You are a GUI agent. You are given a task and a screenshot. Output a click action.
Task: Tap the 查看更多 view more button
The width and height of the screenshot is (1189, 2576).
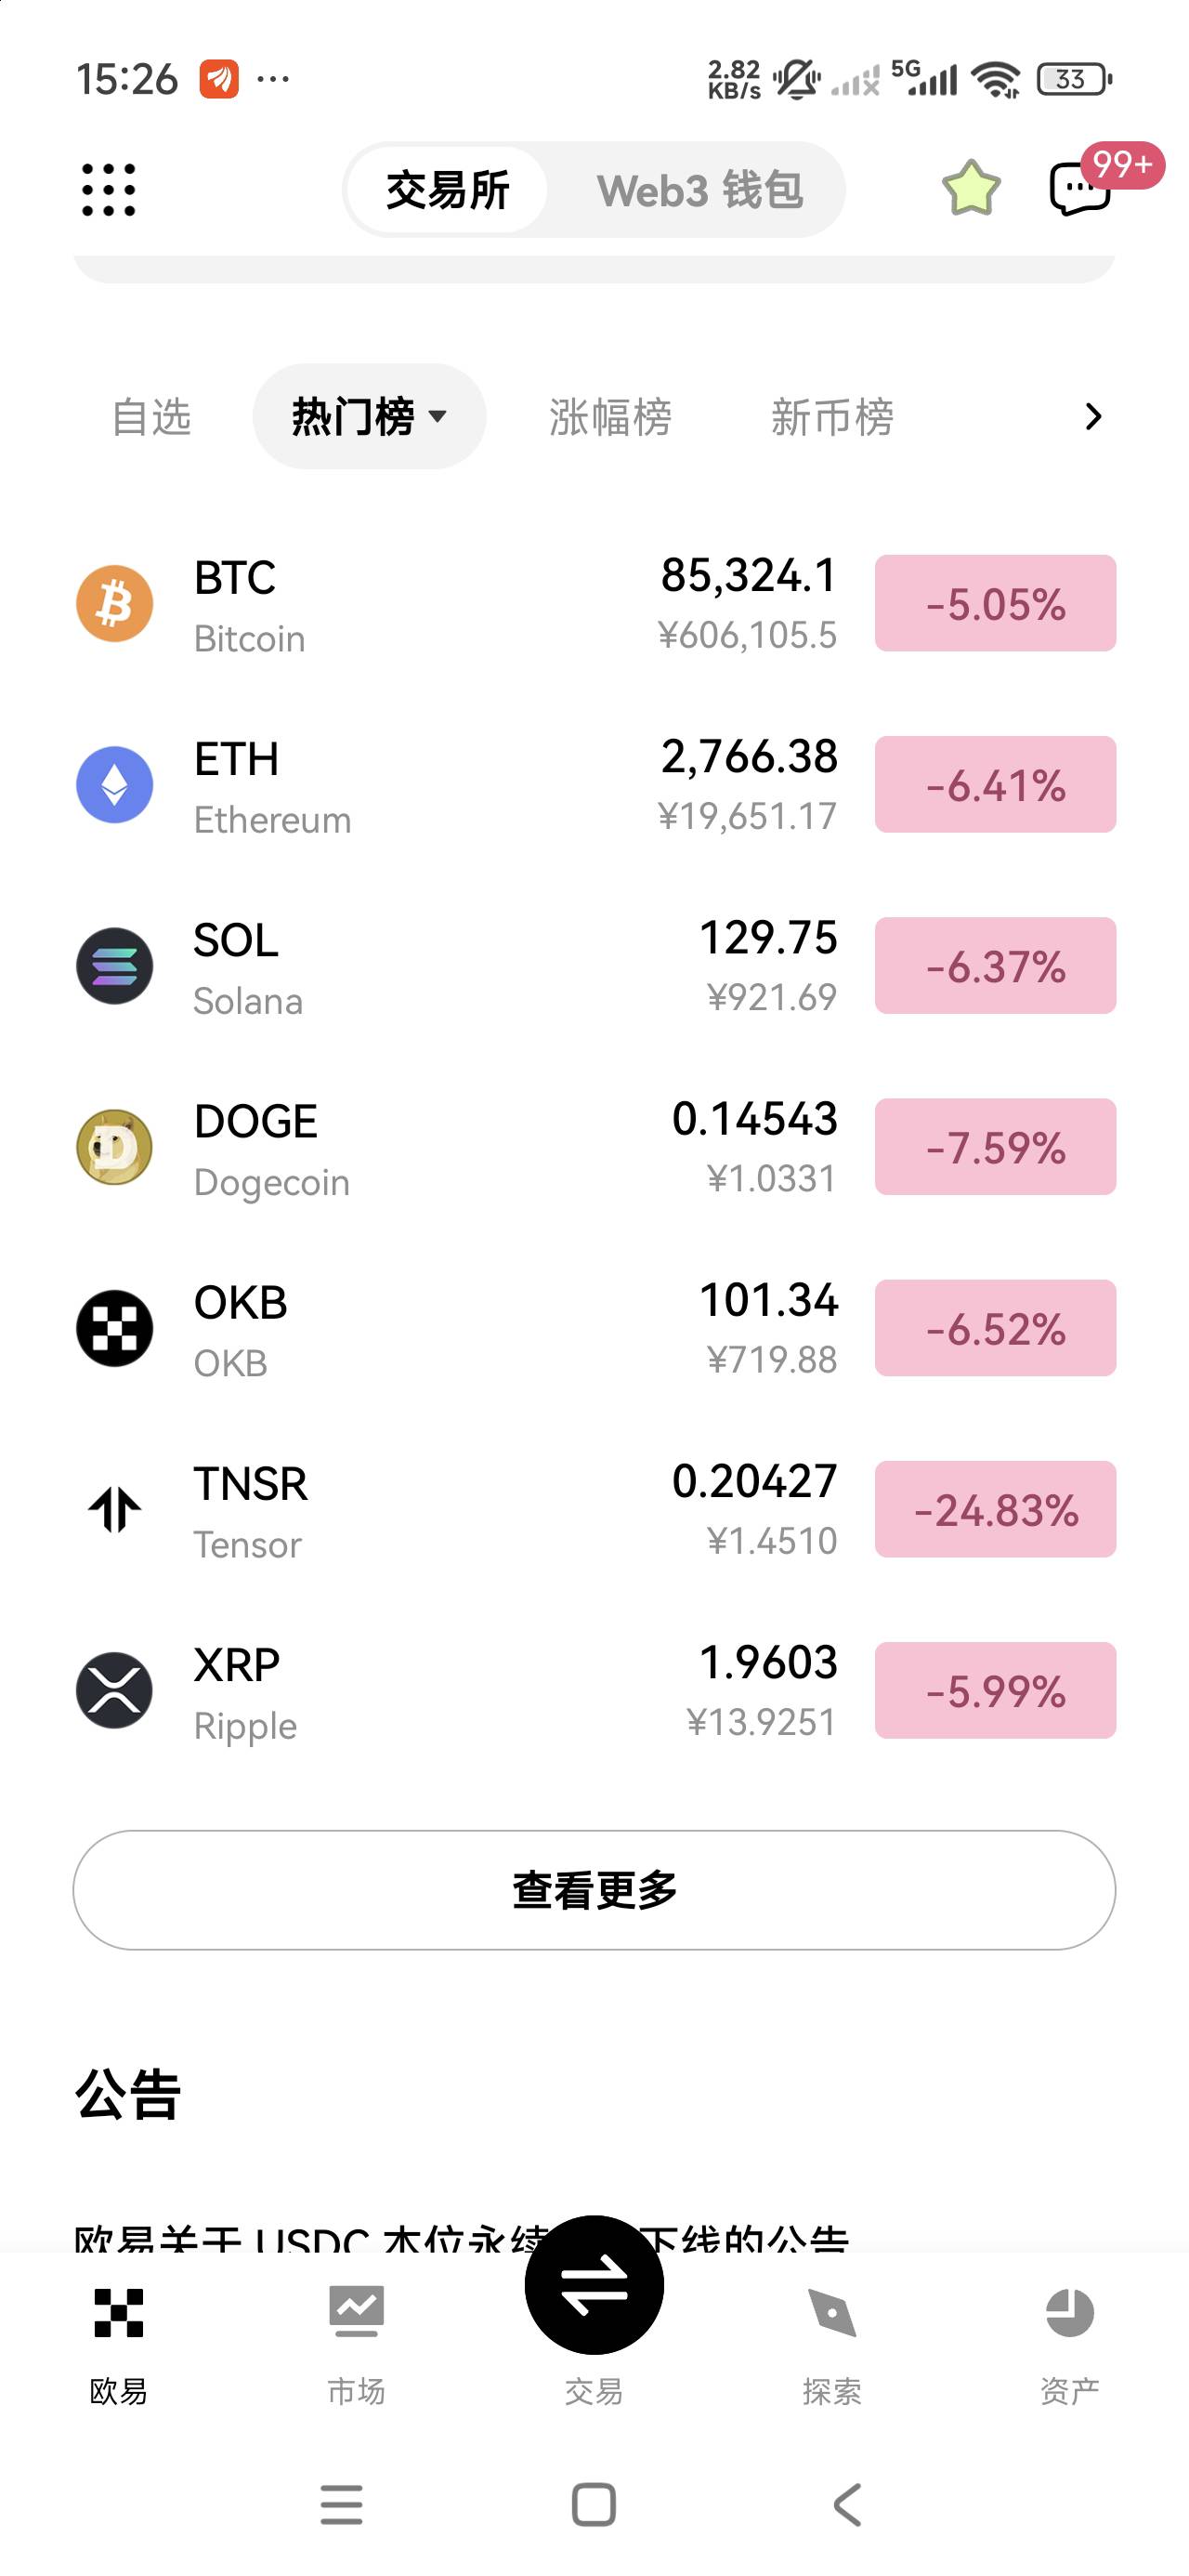pyautogui.click(x=594, y=1890)
